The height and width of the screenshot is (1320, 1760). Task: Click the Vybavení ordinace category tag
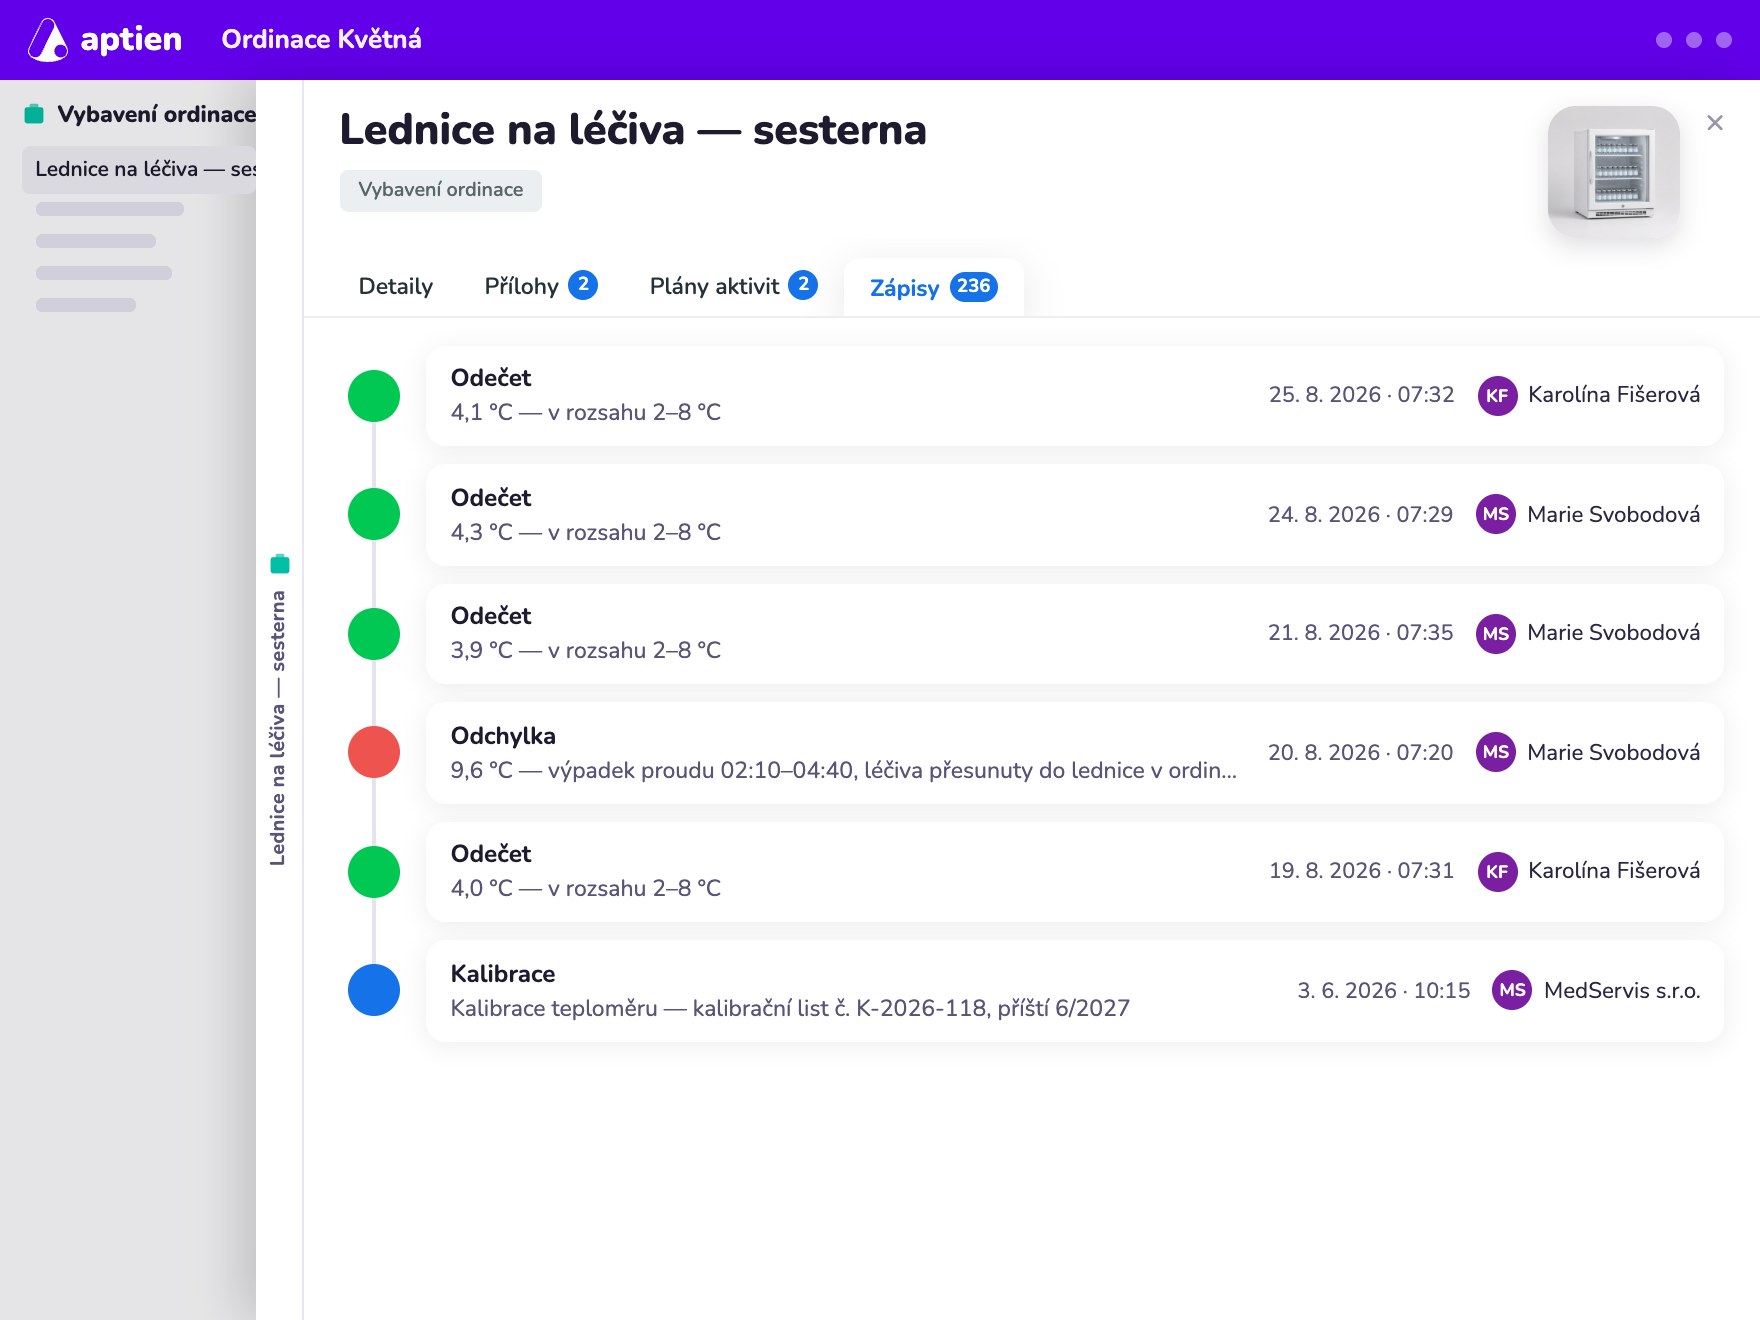pyautogui.click(x=441, y=190)
